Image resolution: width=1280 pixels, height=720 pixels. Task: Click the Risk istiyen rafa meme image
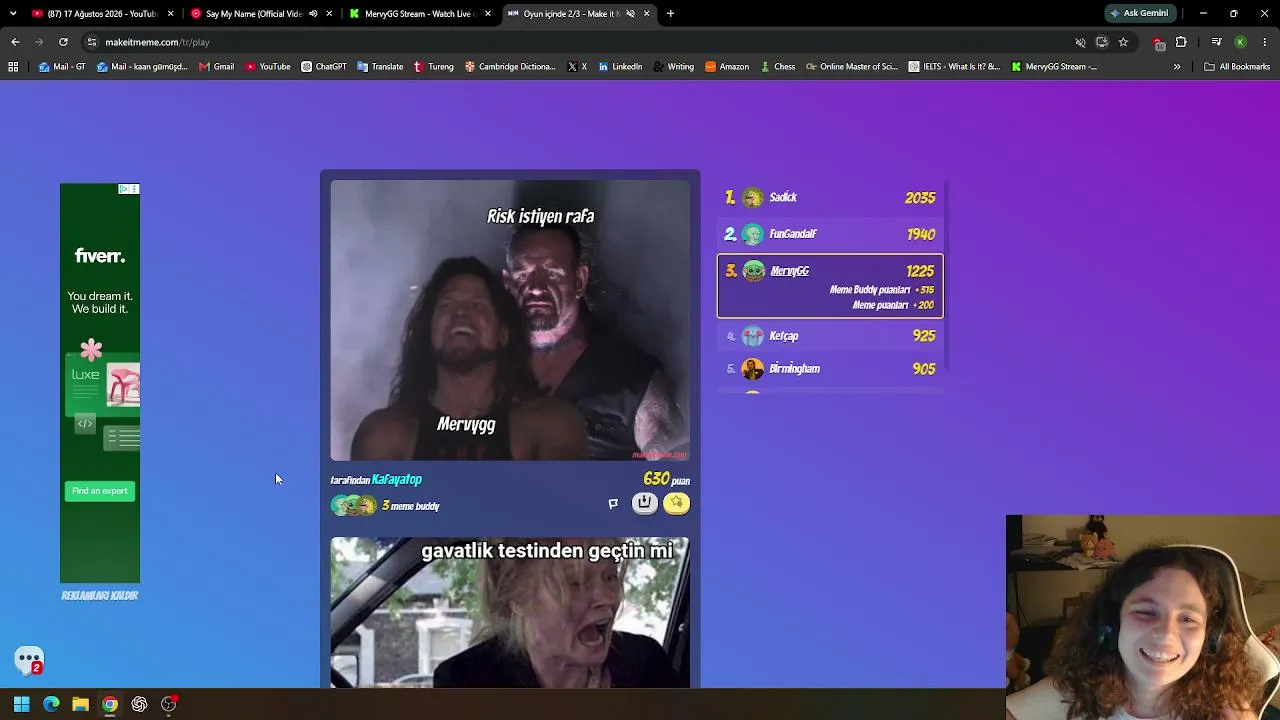point(510,320)
